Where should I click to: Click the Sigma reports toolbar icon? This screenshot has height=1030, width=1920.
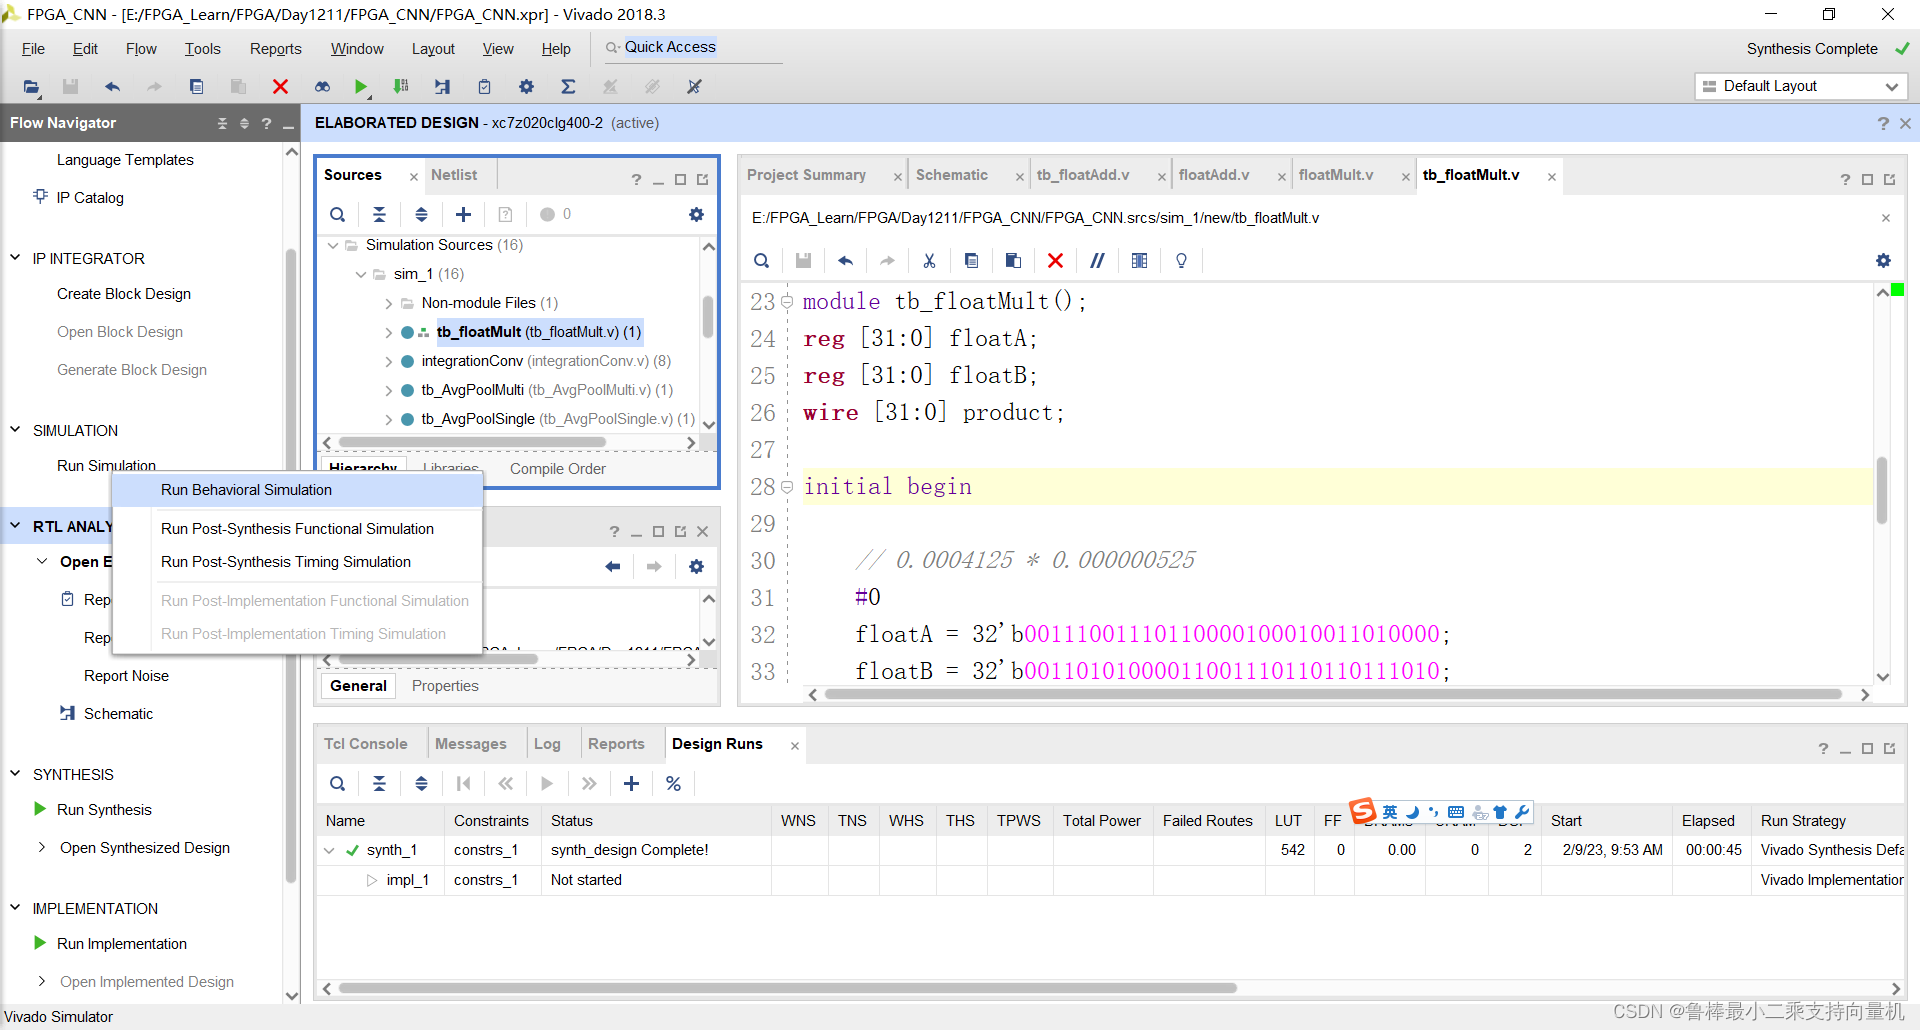[568, 87]
